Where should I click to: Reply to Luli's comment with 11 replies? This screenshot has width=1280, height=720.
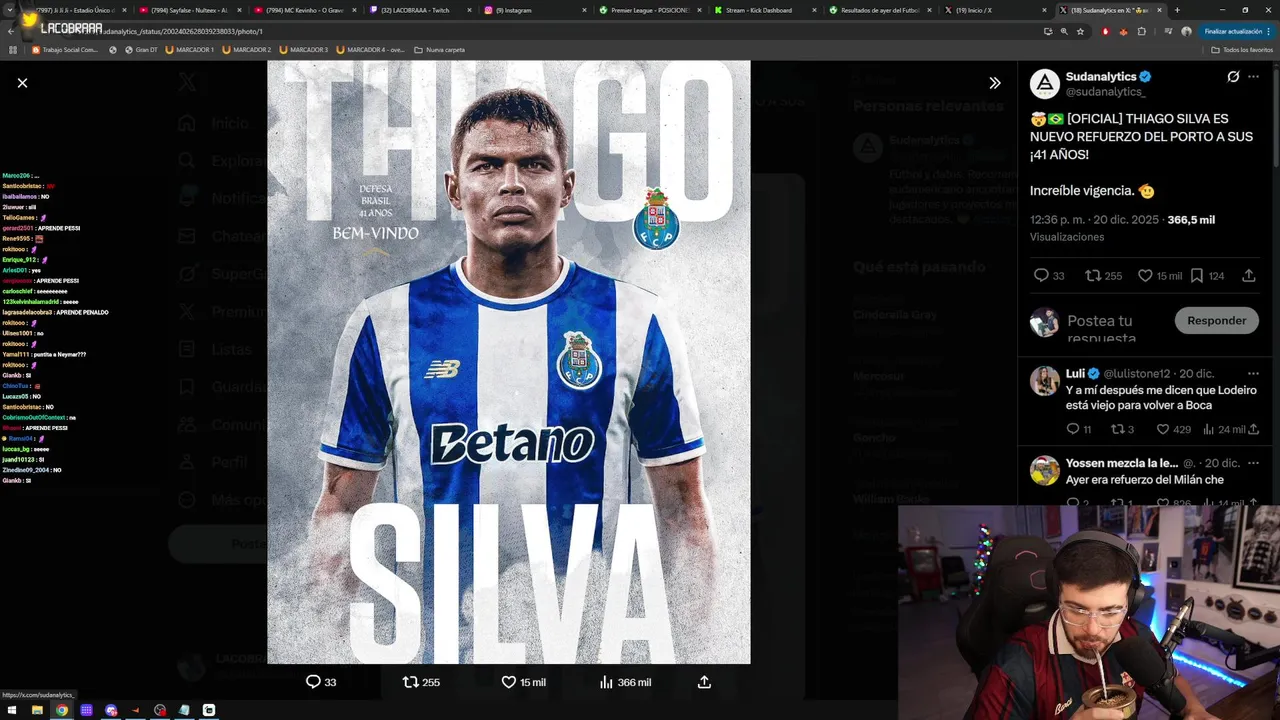tap(1078, 429)
